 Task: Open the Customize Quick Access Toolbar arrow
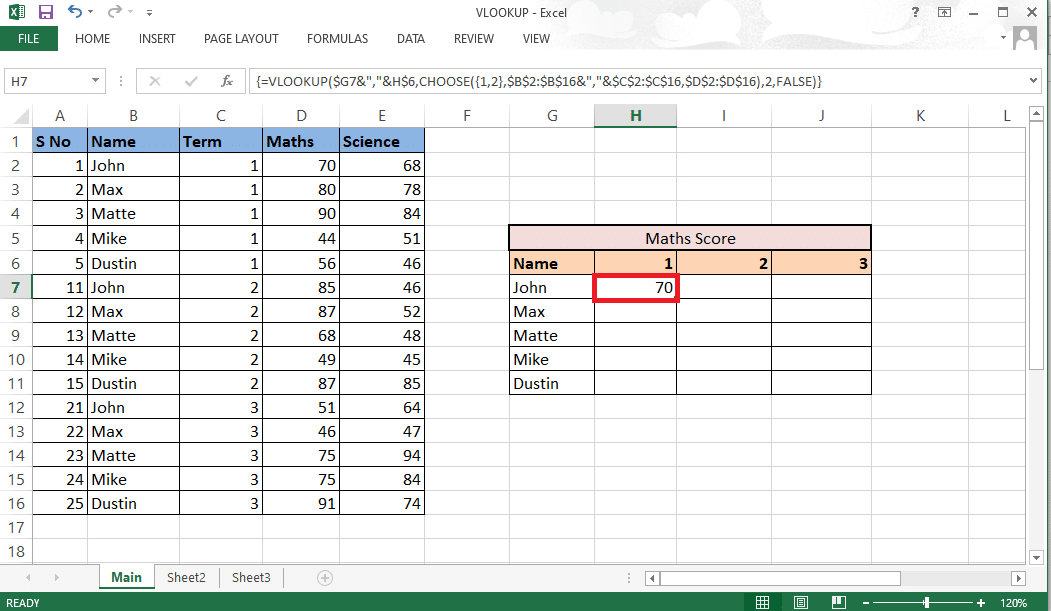point(149,13)
